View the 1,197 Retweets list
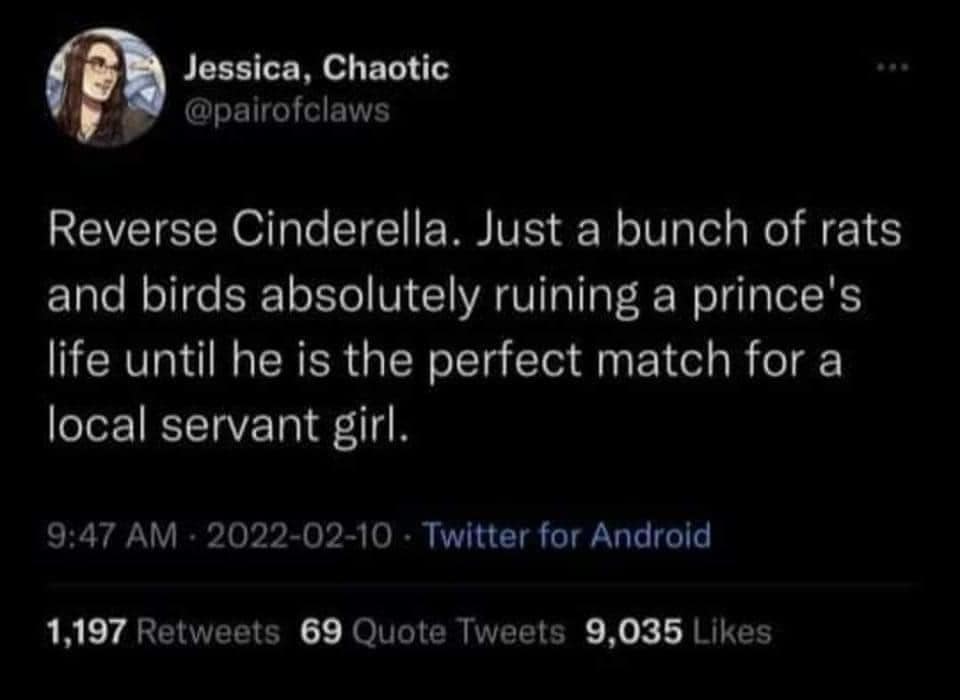 (x=160, y=632)
